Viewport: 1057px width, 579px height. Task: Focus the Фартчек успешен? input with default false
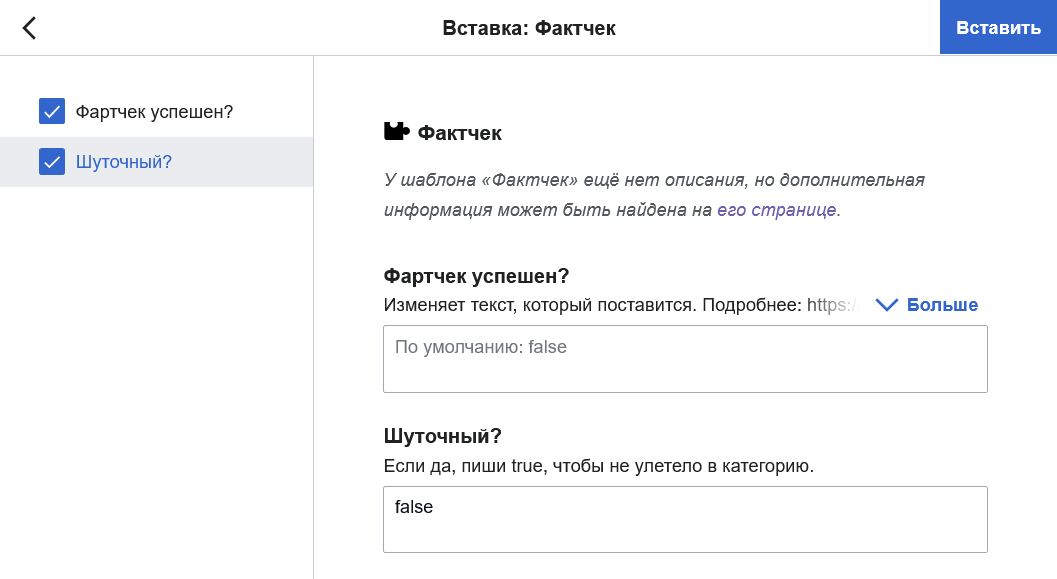pyautogui.click(x=685, y=359)
